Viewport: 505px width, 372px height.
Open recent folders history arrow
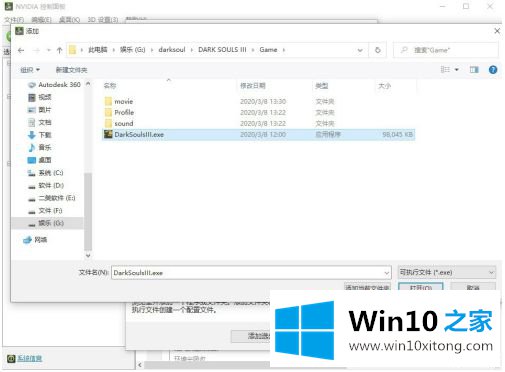click(x=49, y=50)
